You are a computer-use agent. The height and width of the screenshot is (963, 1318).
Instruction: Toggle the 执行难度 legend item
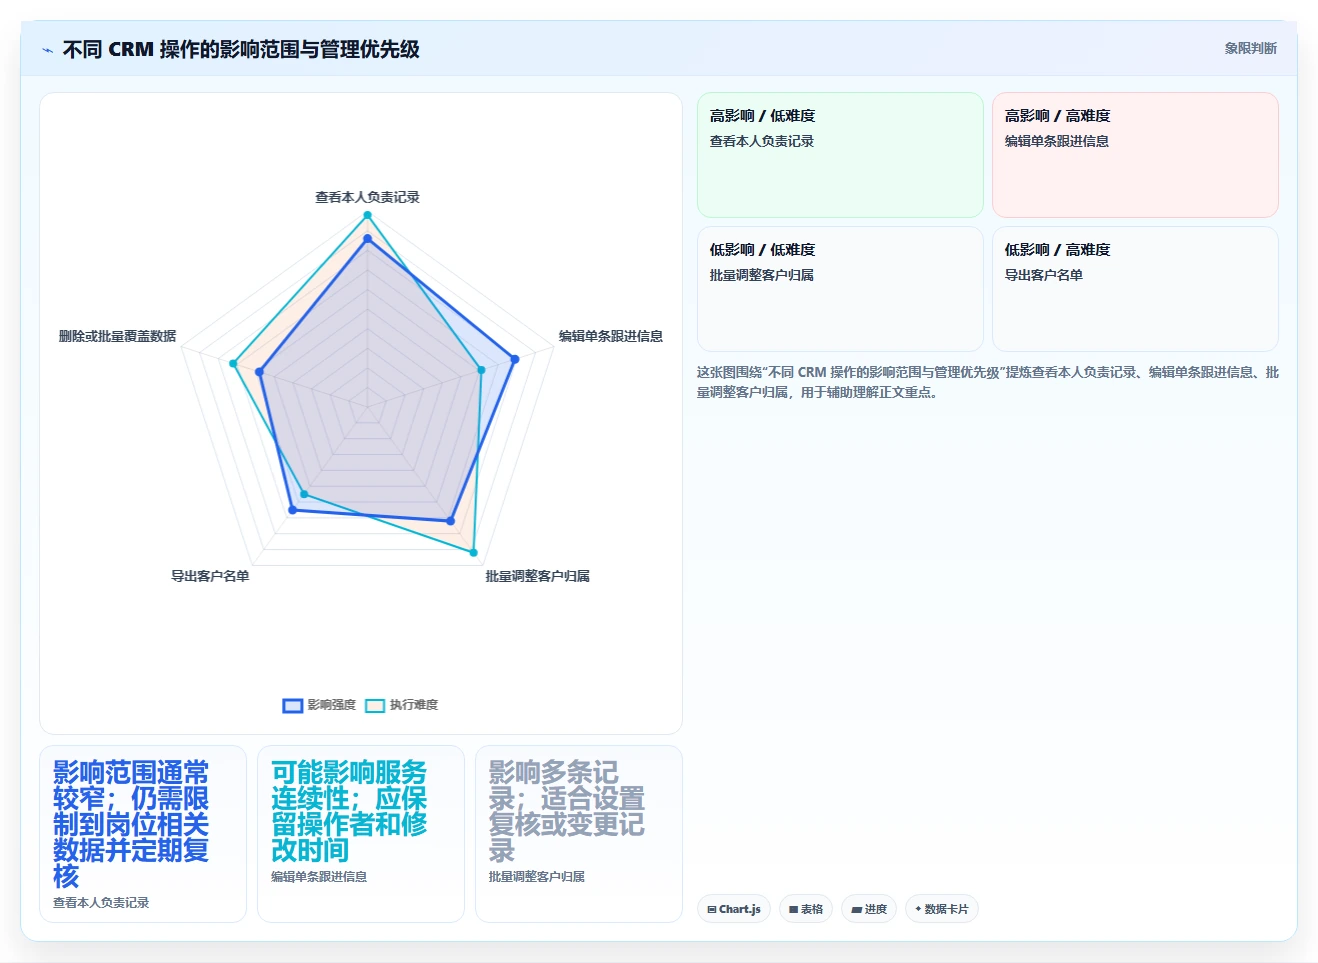[401, 705]
